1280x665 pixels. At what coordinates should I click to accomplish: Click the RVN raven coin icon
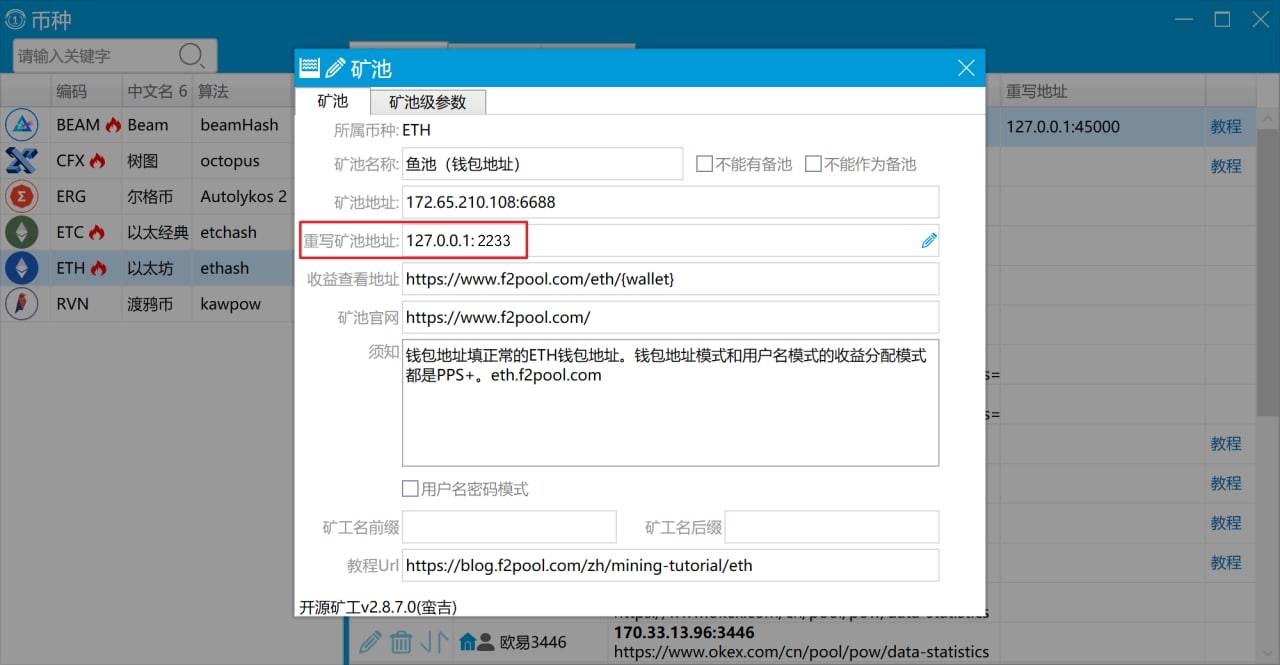[x=22, y=304]
